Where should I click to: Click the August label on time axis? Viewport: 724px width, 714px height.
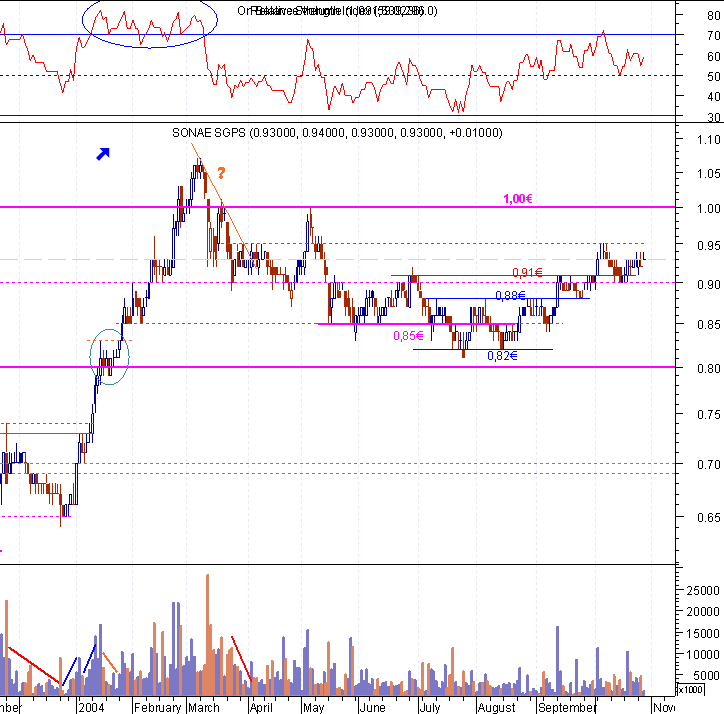coord(496,708)
